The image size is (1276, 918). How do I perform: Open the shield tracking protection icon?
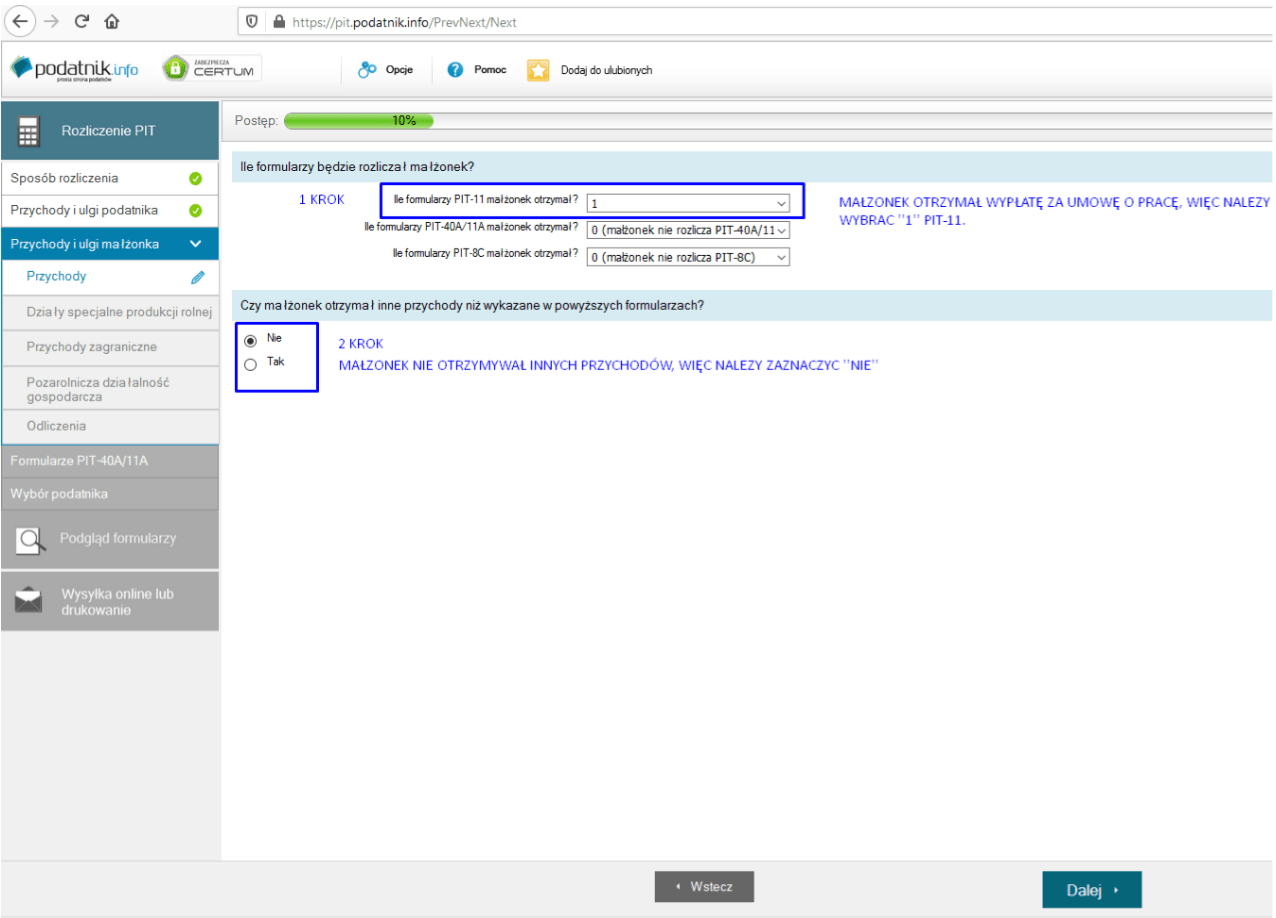252,21
